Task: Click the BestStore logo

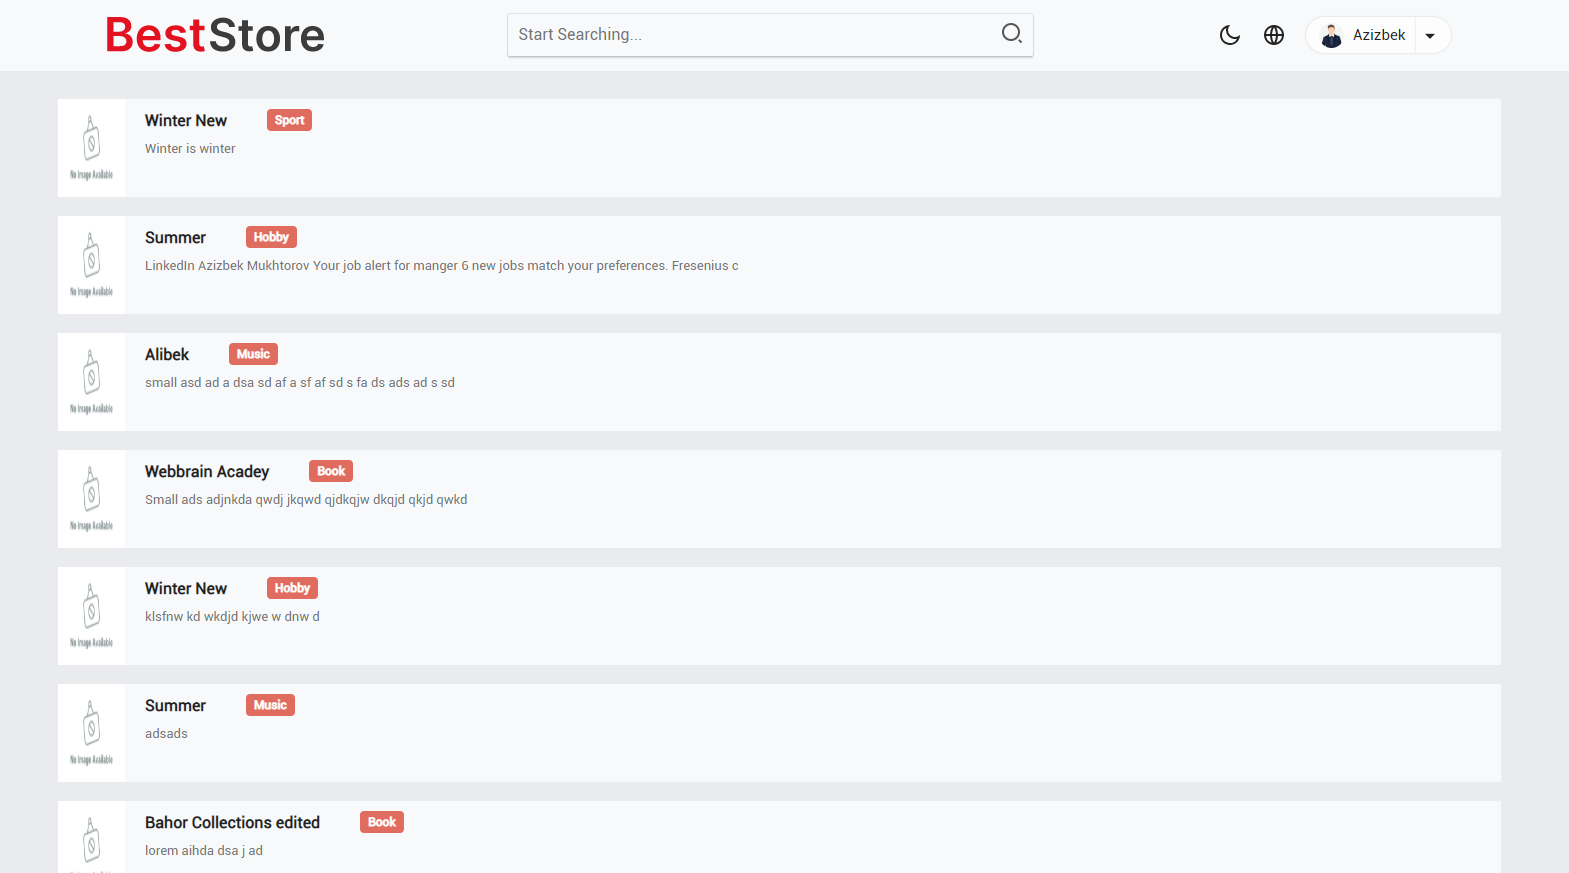Action: pyautogui.click(x=215, y=36)
